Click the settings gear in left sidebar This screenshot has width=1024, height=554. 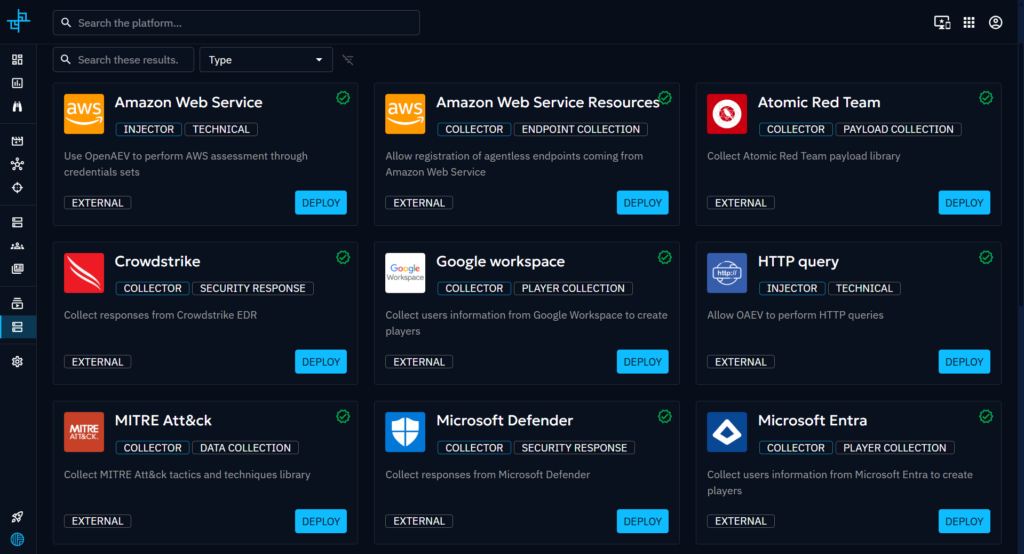click(x=17, y=362)
